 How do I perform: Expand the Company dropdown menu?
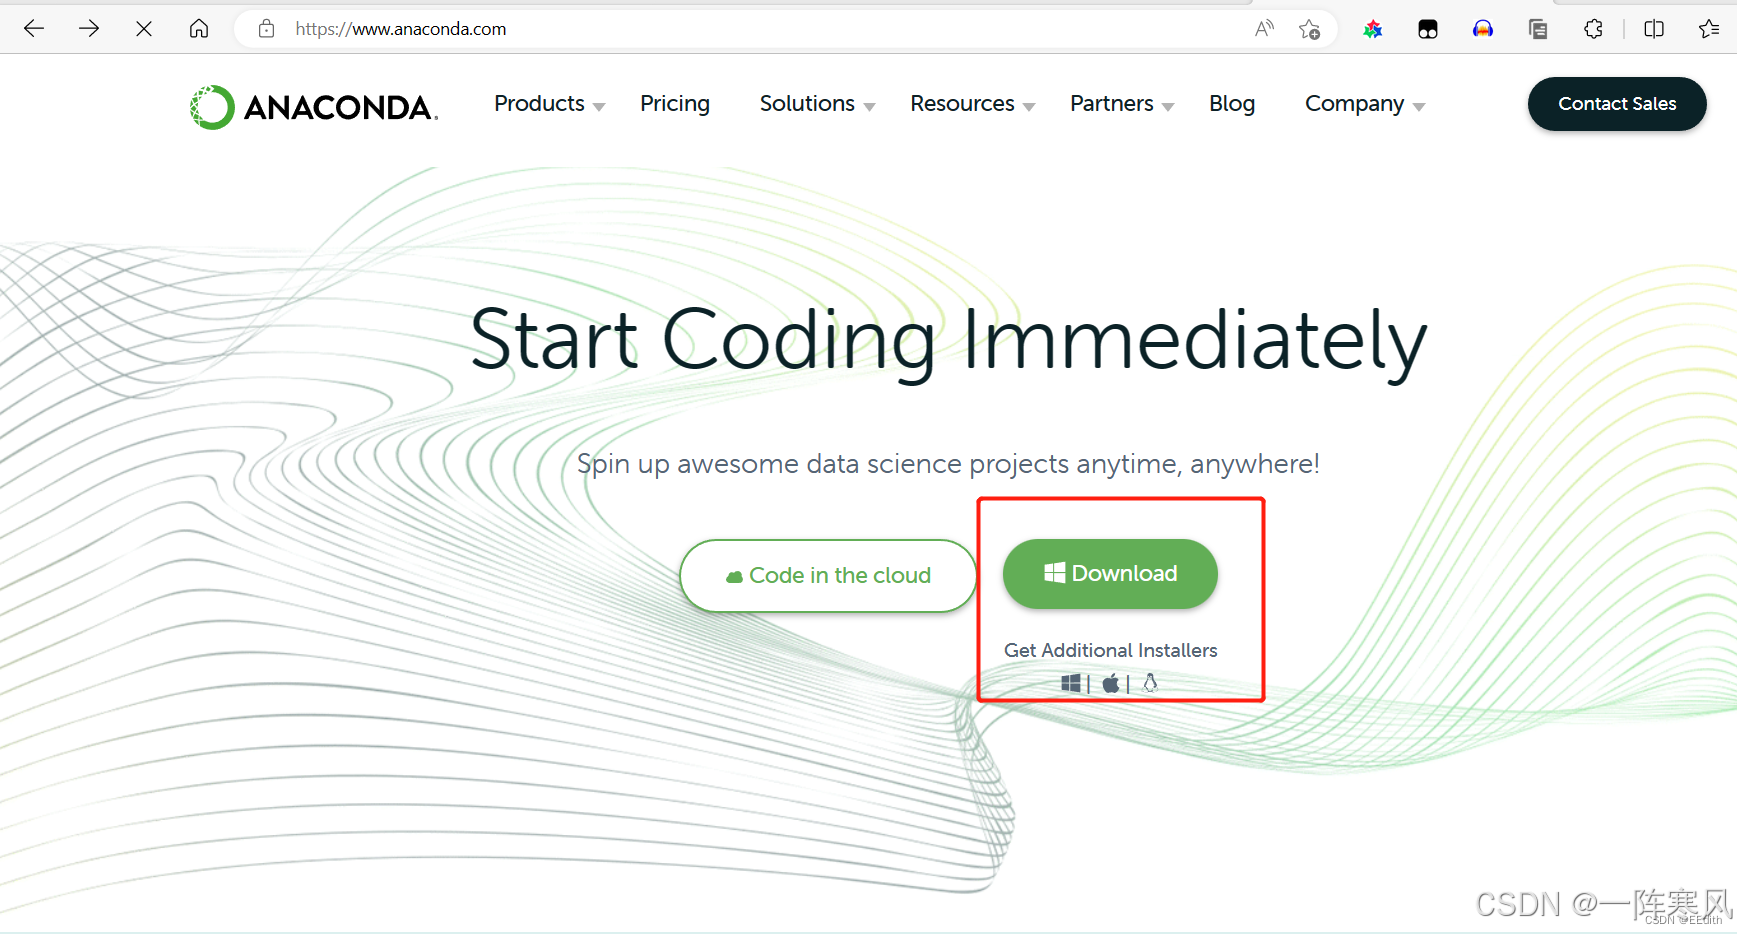(1365, 104)
